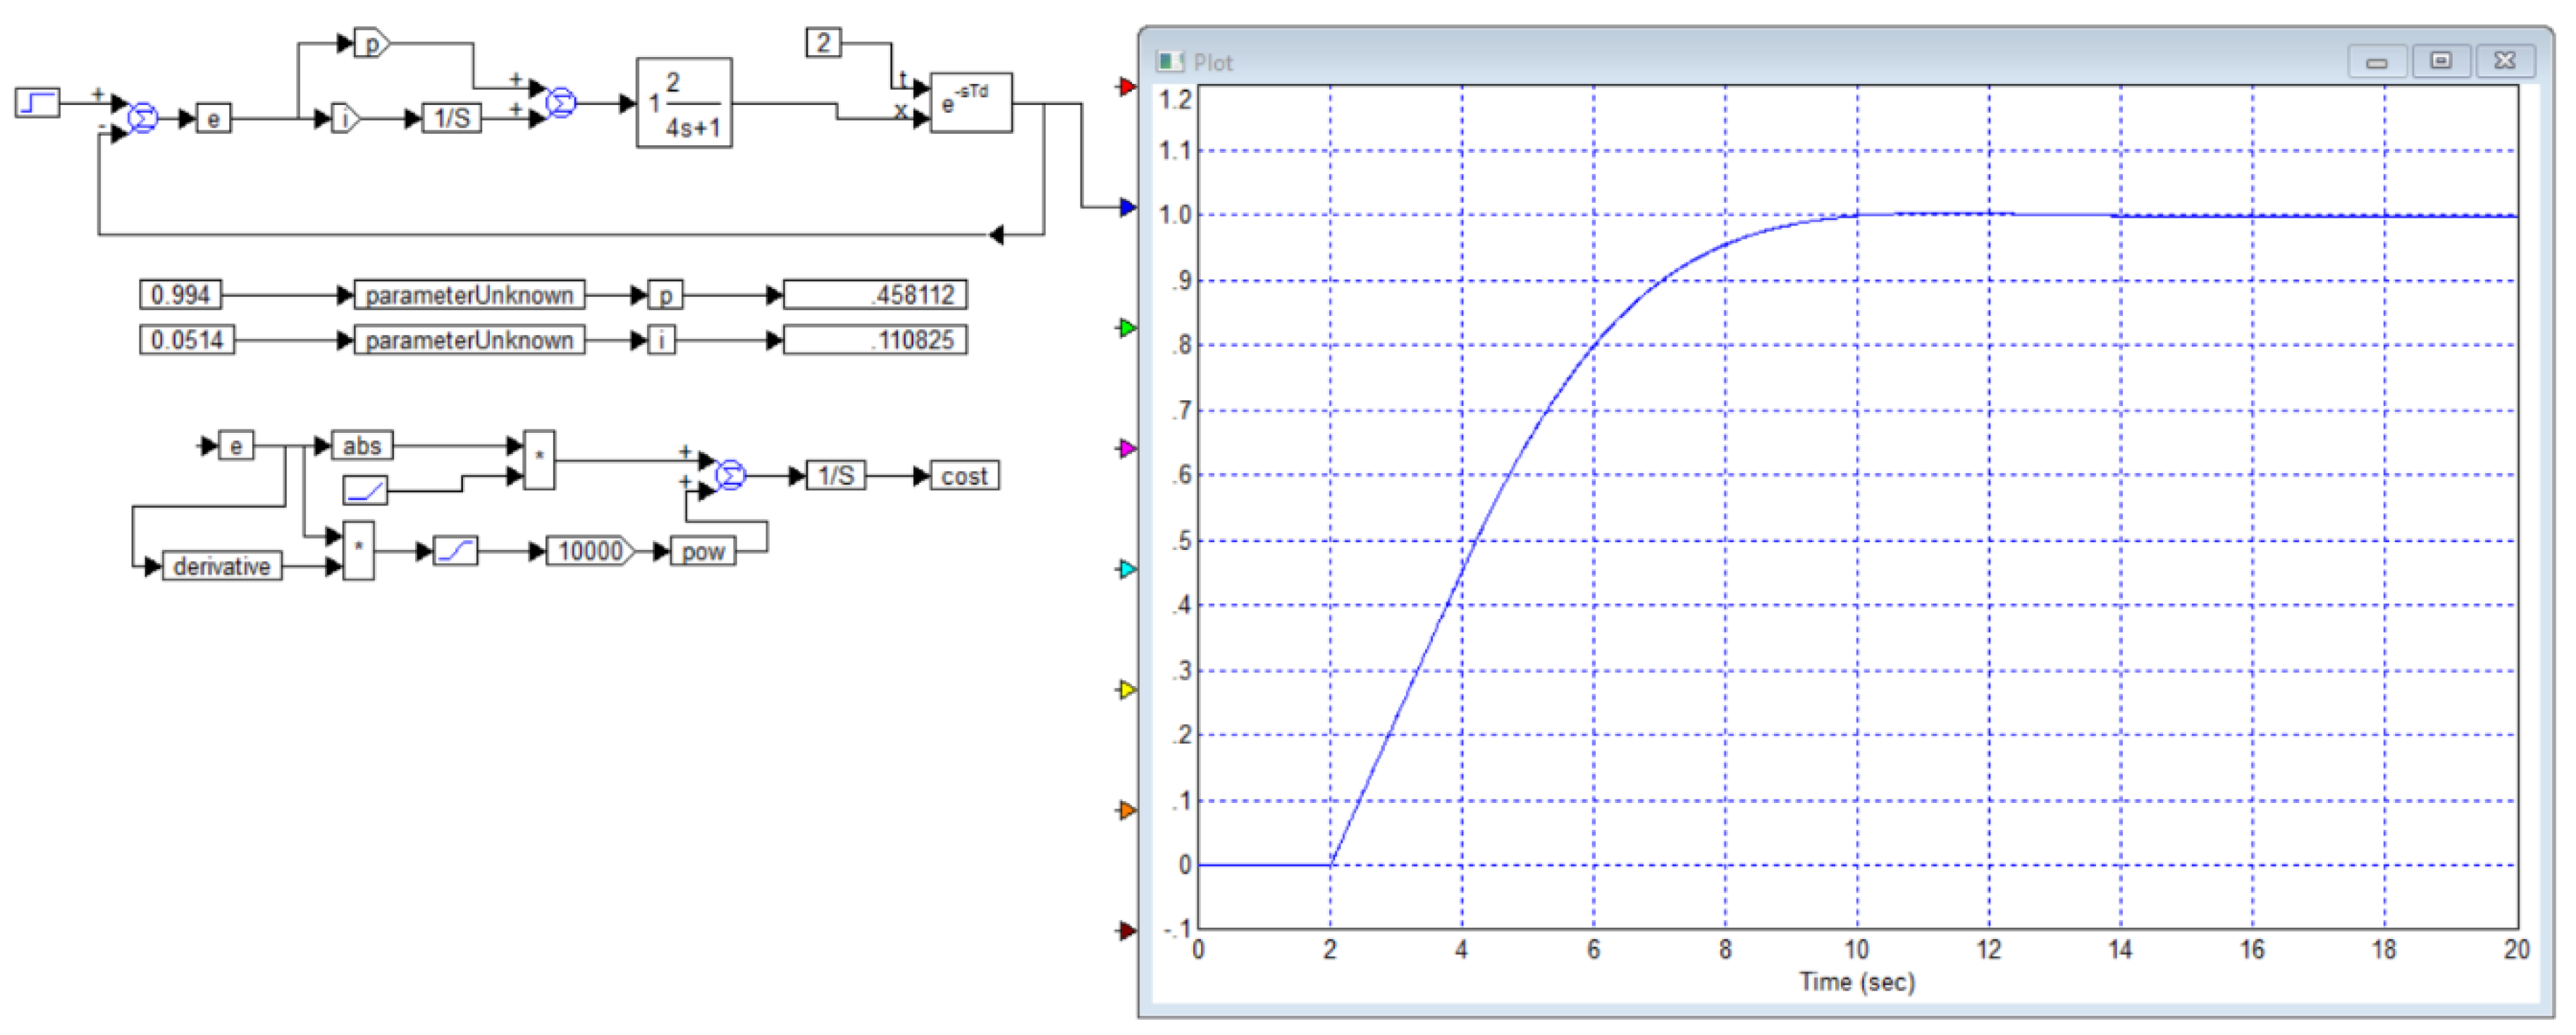Screen dimensions: 2576x1035
Task: Click the transfer function 2/(4s+1) block
Action: [x=684, y=104]
